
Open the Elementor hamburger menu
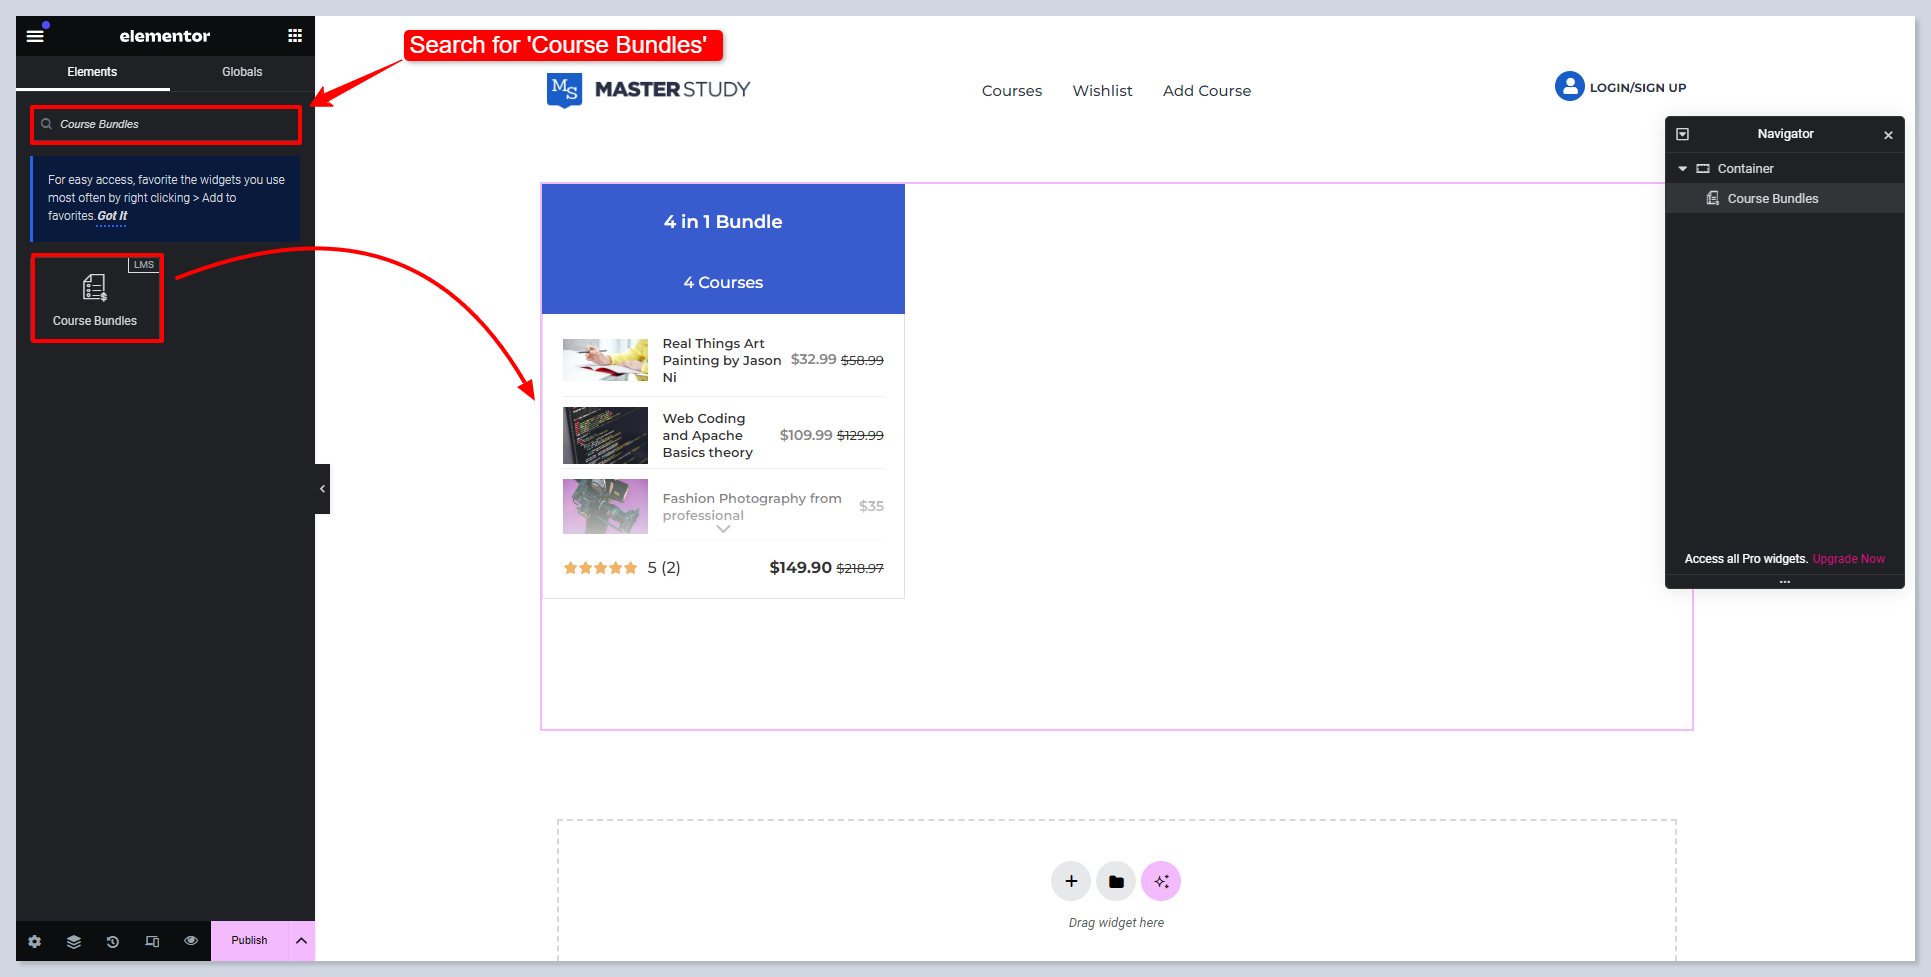point(35,36)
